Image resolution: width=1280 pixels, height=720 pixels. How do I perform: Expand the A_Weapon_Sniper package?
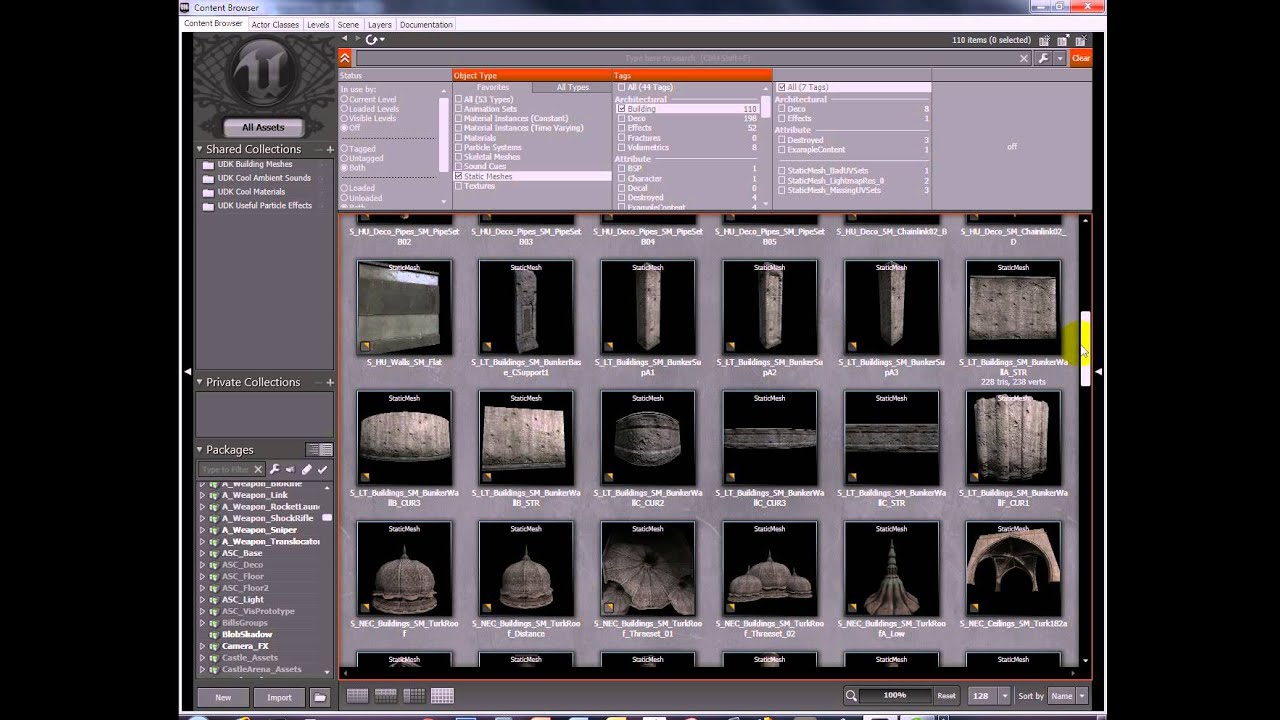click(202, 530)
